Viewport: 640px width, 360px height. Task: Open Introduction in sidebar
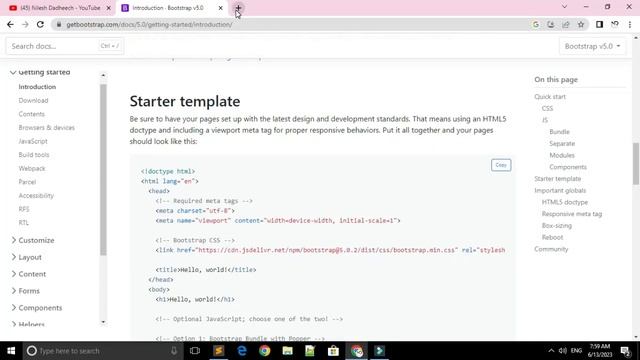[37, 87]
